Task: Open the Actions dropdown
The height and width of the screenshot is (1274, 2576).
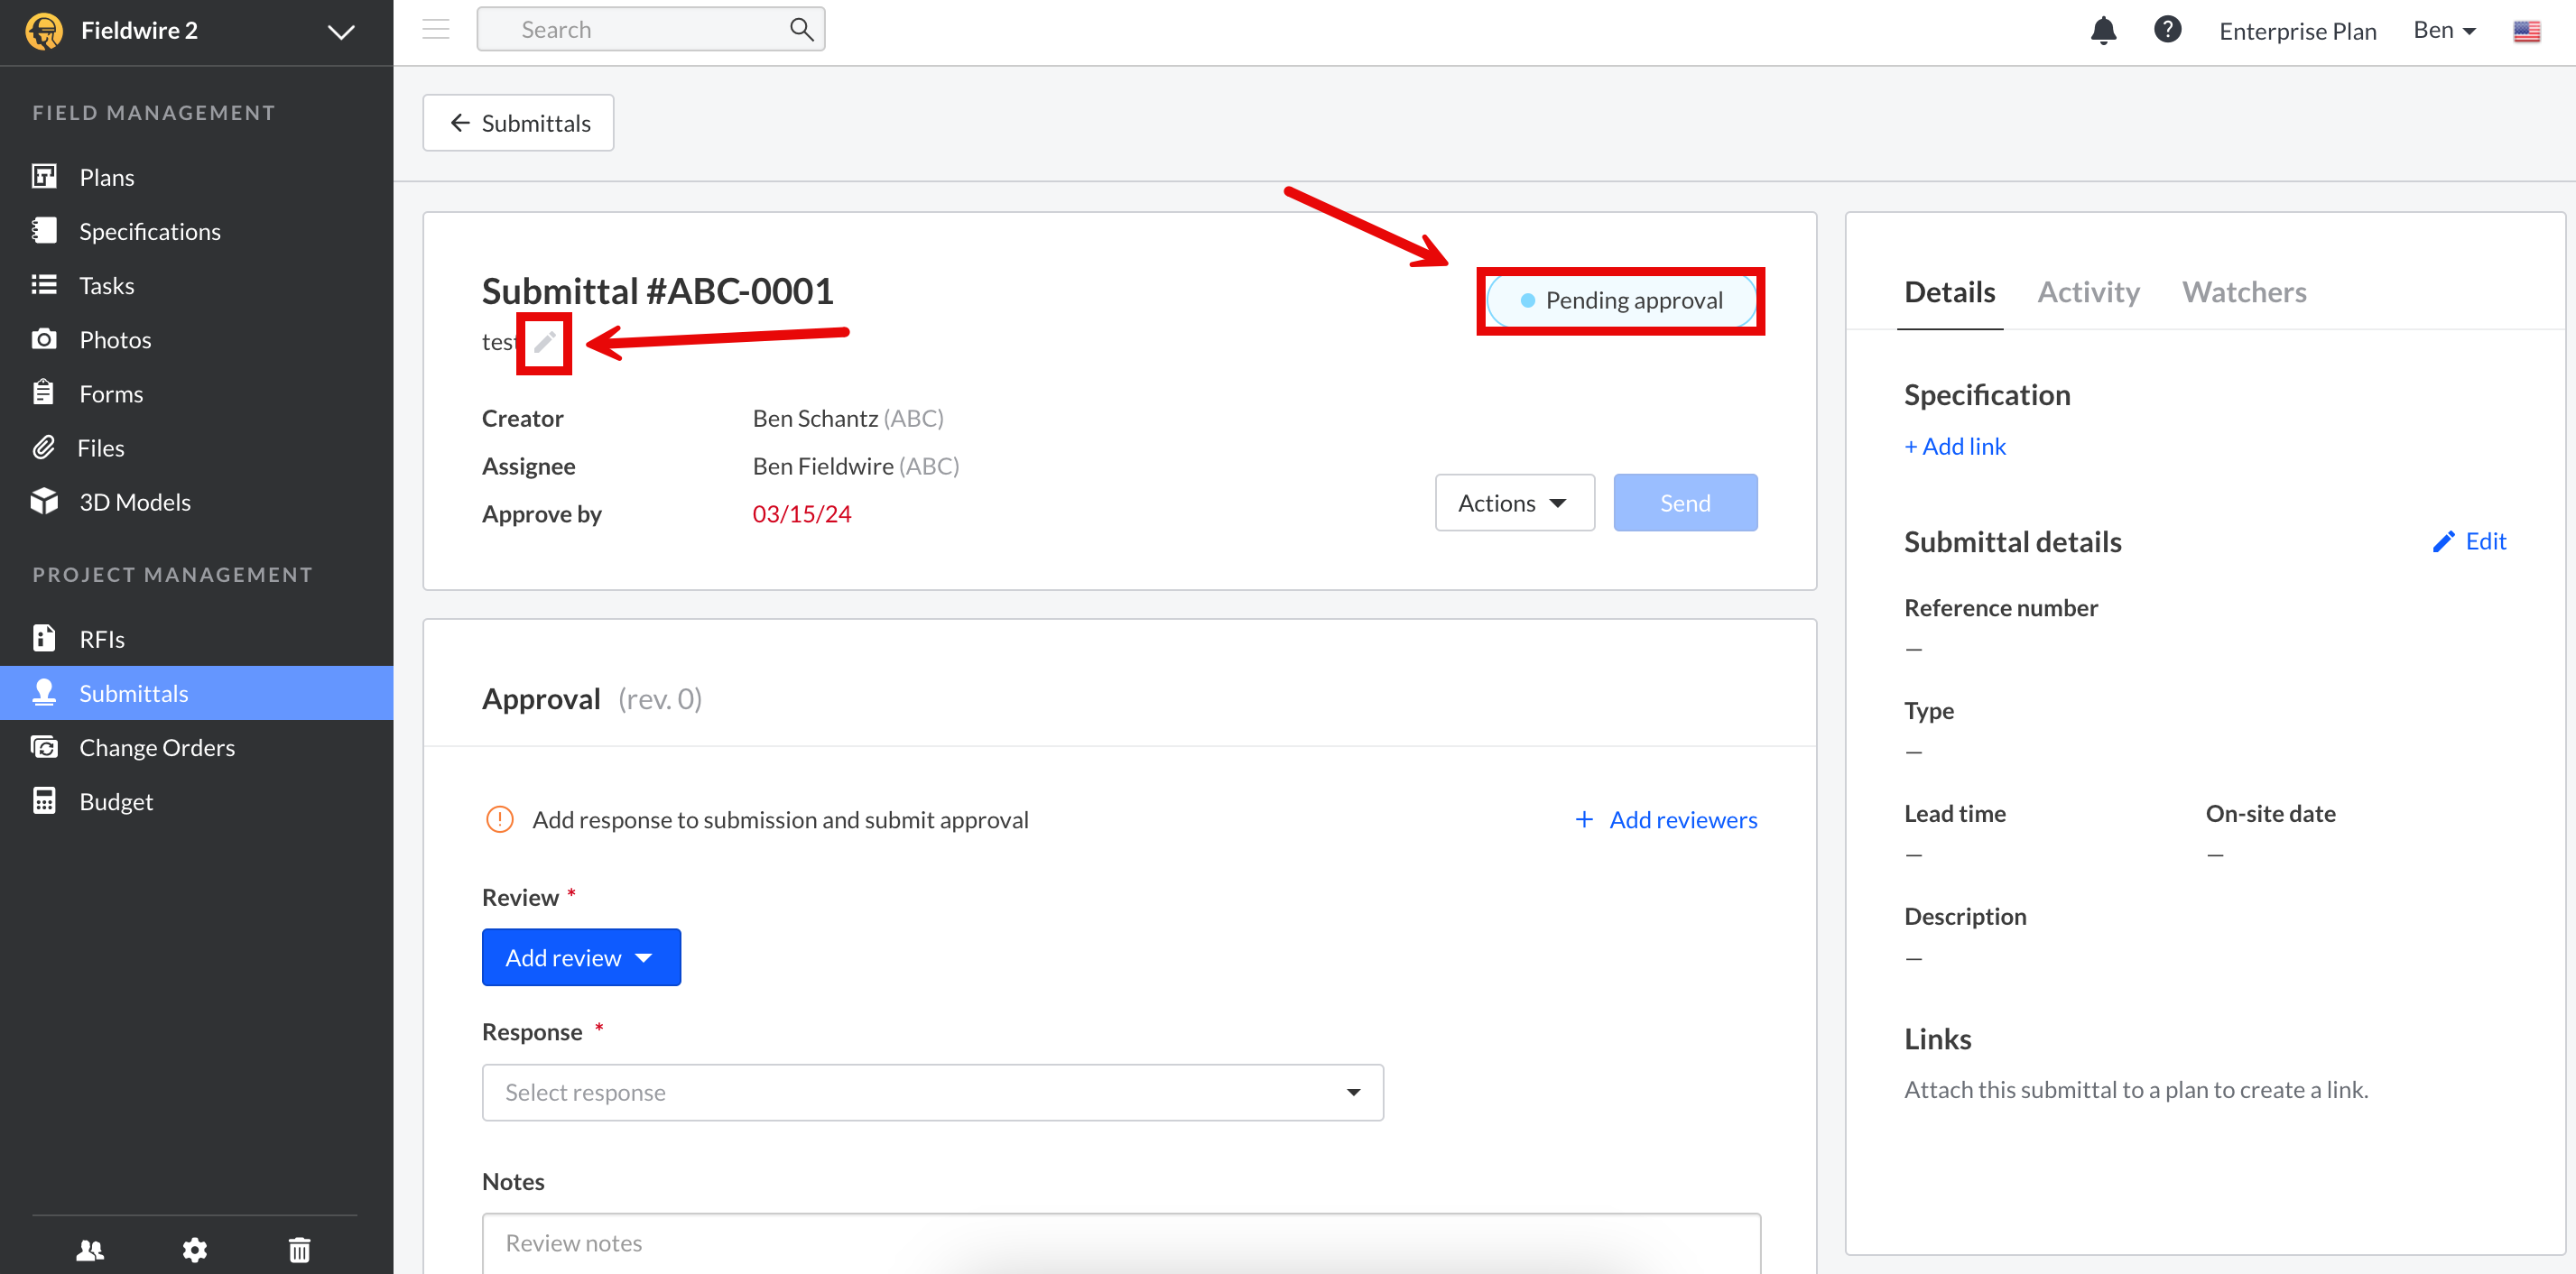Action: [1514, 502]
